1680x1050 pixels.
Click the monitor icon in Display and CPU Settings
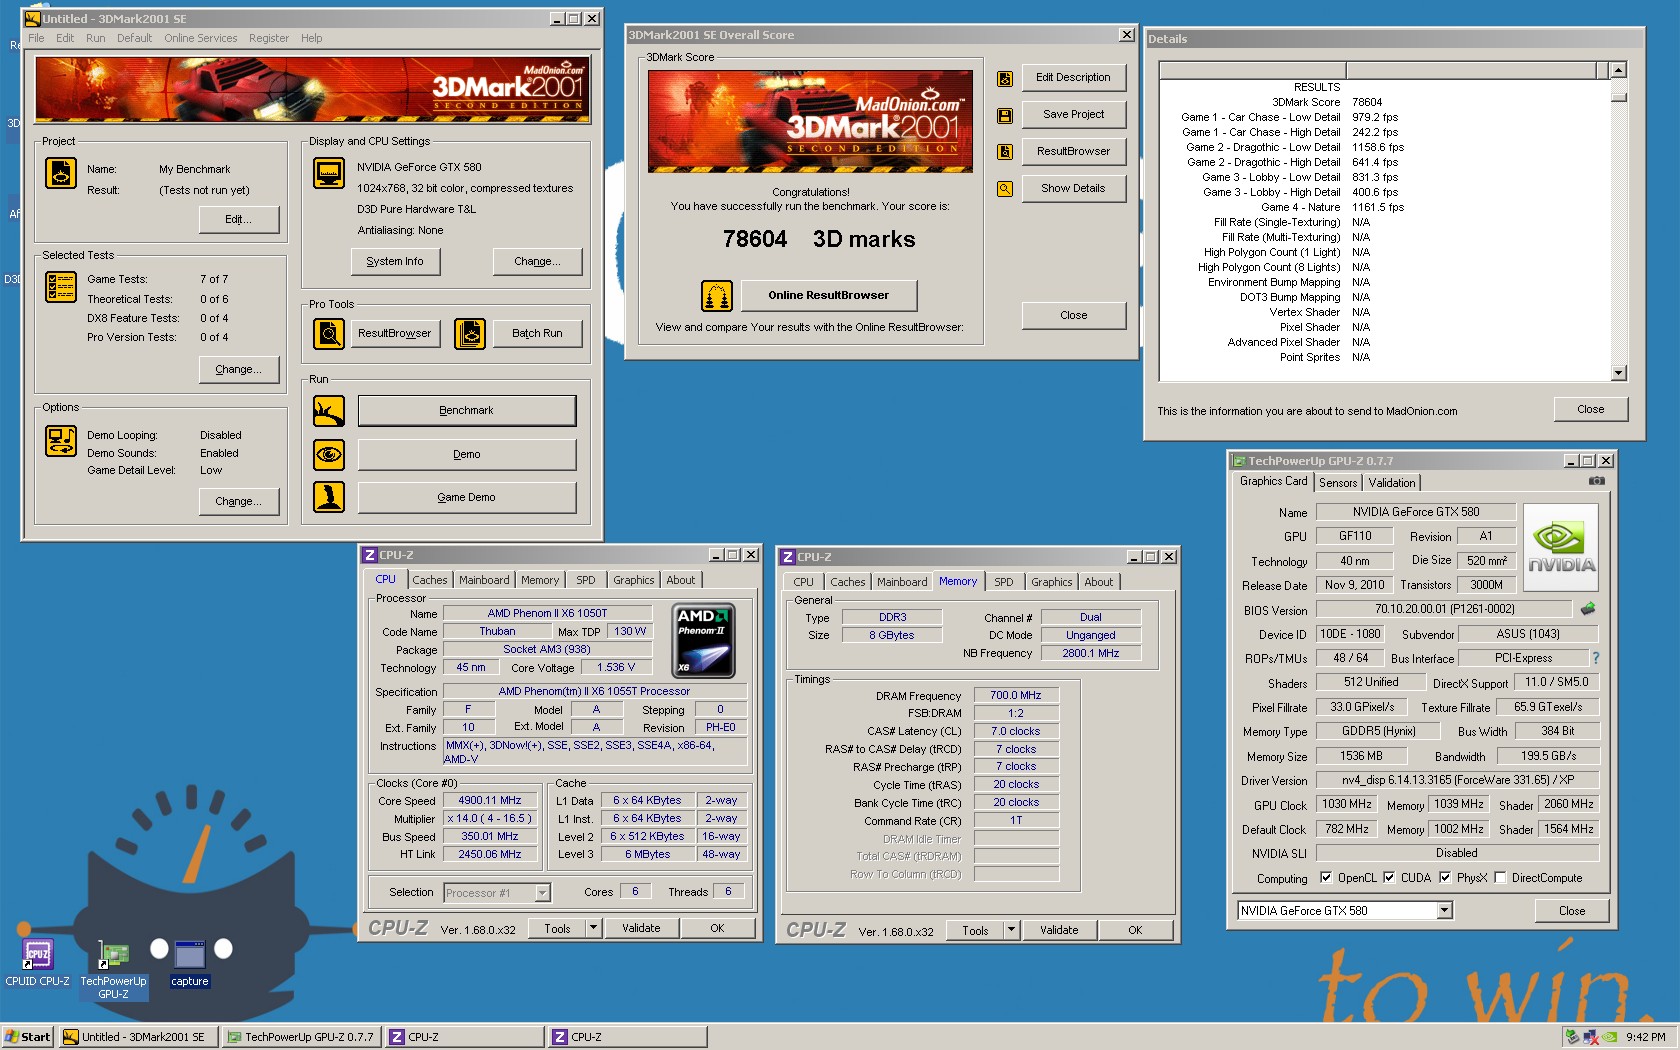point(329,173)
